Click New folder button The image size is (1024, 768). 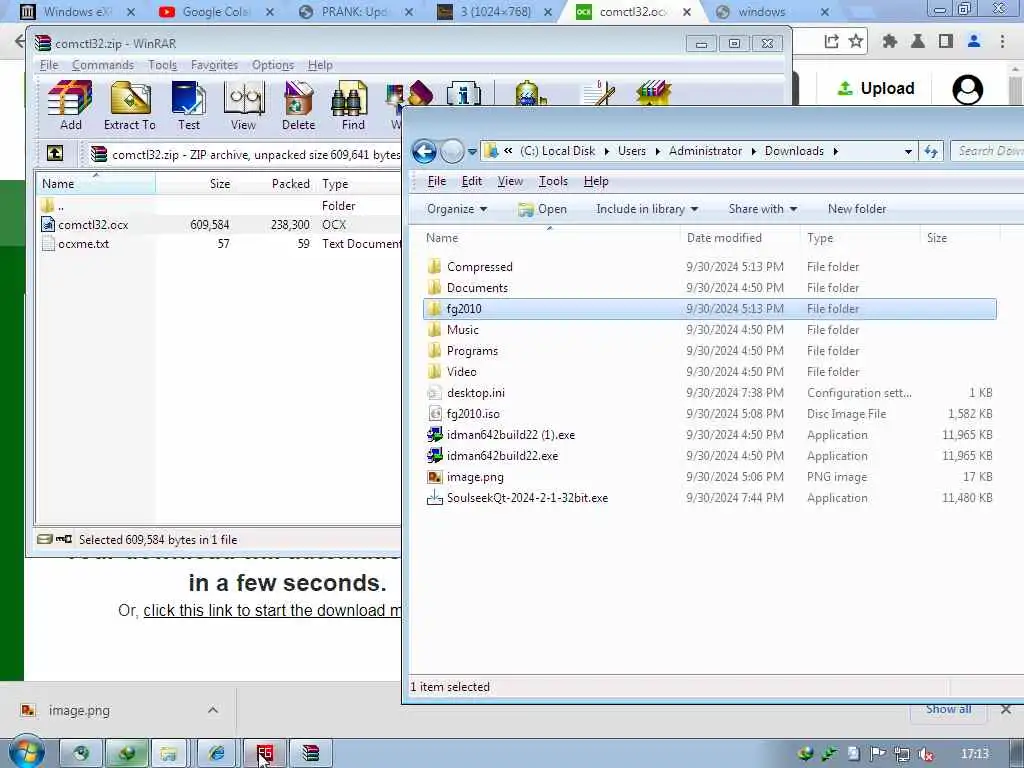857,209
